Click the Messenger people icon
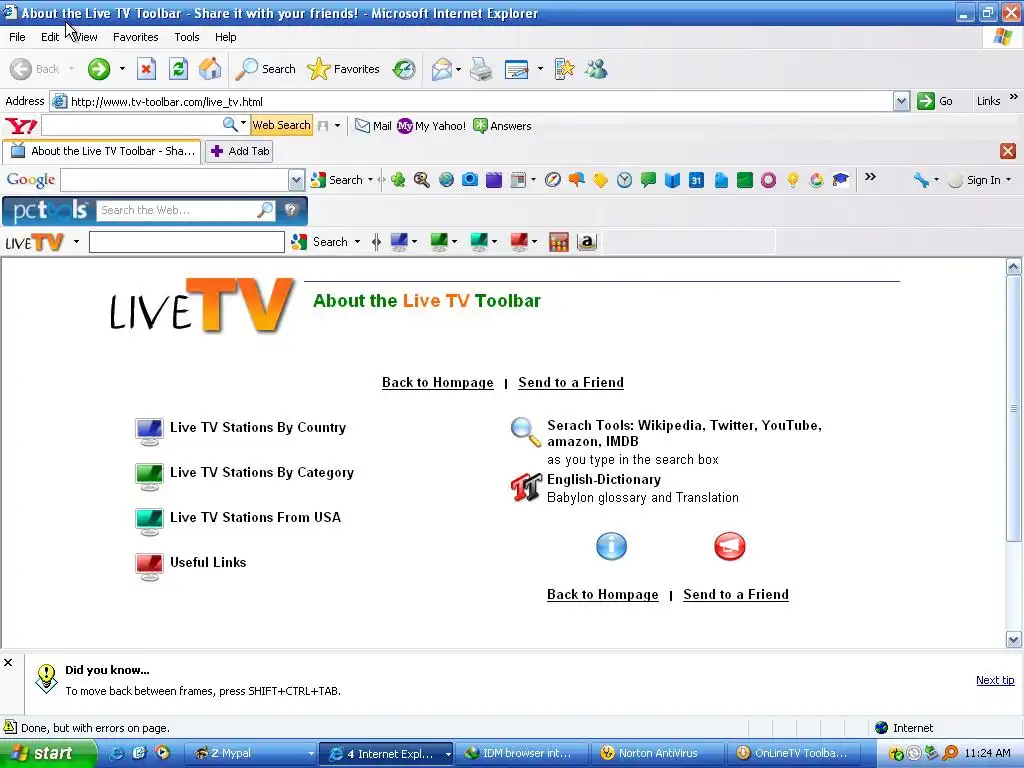1024x768 pixels. 596,69
